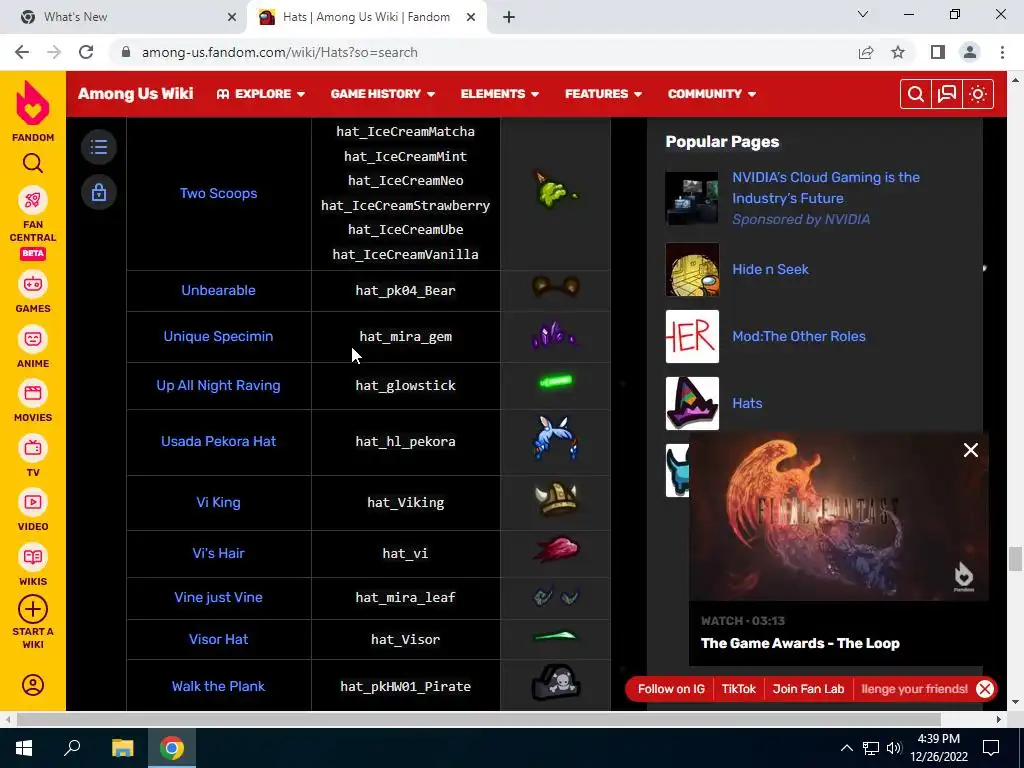Open the user profile icon in the sidebar
The height and width of the screenshot is (768, 1024).
[x=33, y=685]
